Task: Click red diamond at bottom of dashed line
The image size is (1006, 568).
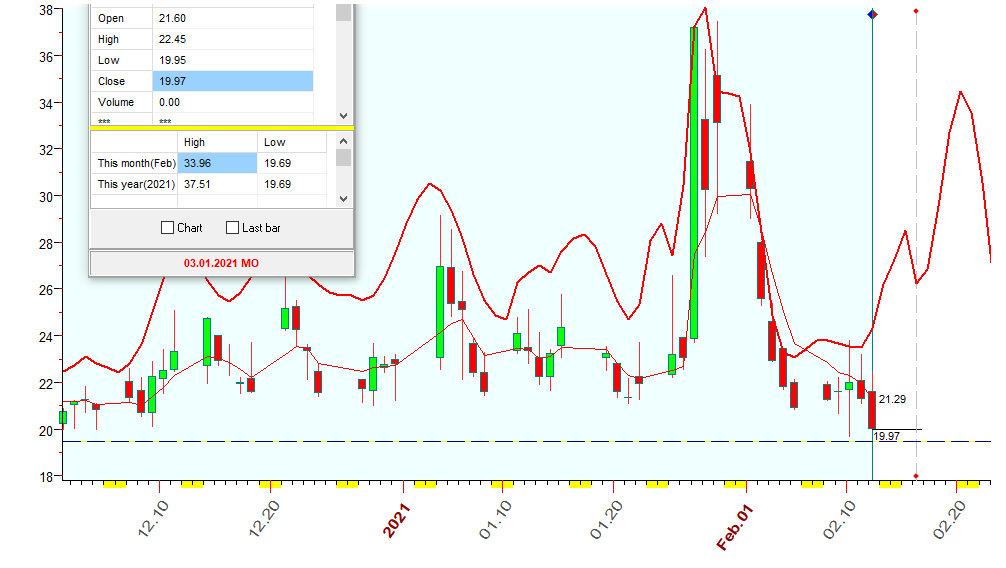Action: 917,476
